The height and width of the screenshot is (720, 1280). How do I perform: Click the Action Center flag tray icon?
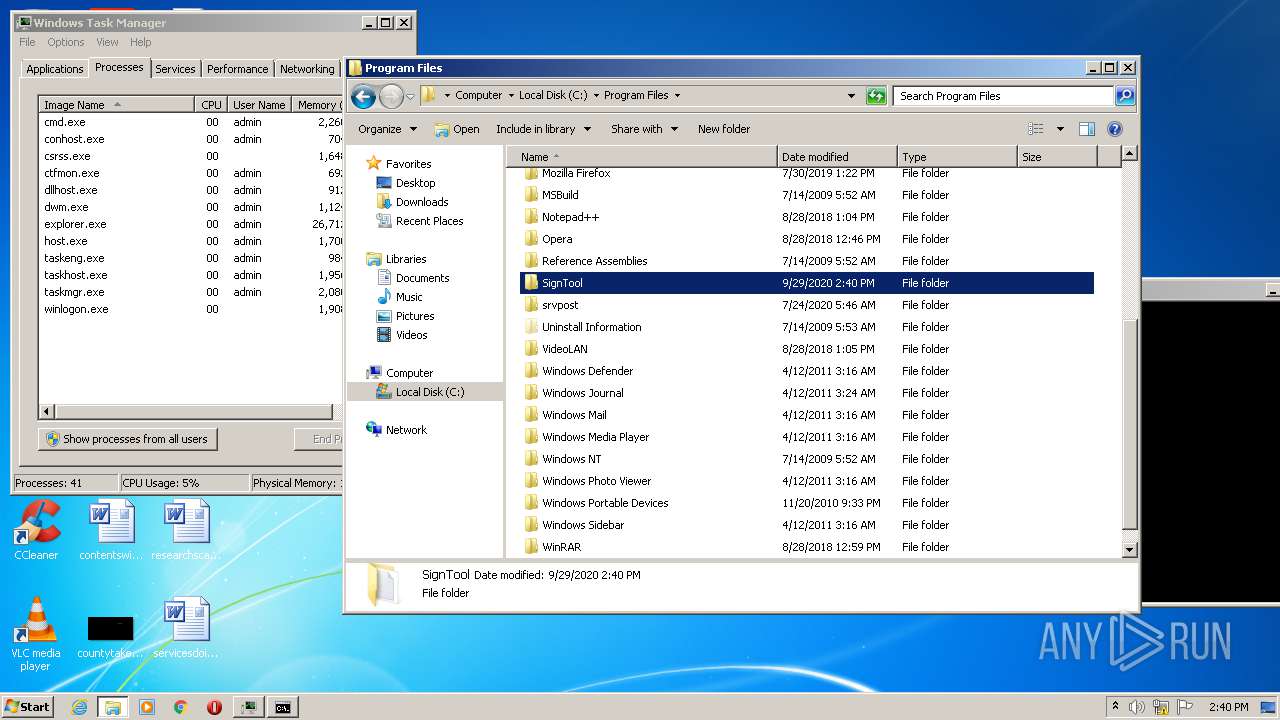point(1185,707)
